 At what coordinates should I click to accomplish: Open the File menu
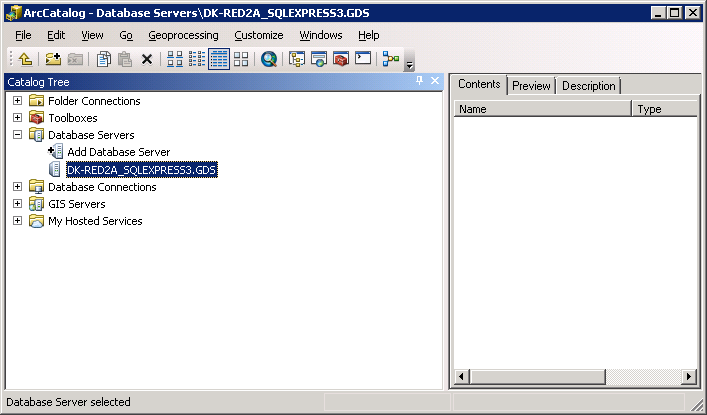click(23, 35)
